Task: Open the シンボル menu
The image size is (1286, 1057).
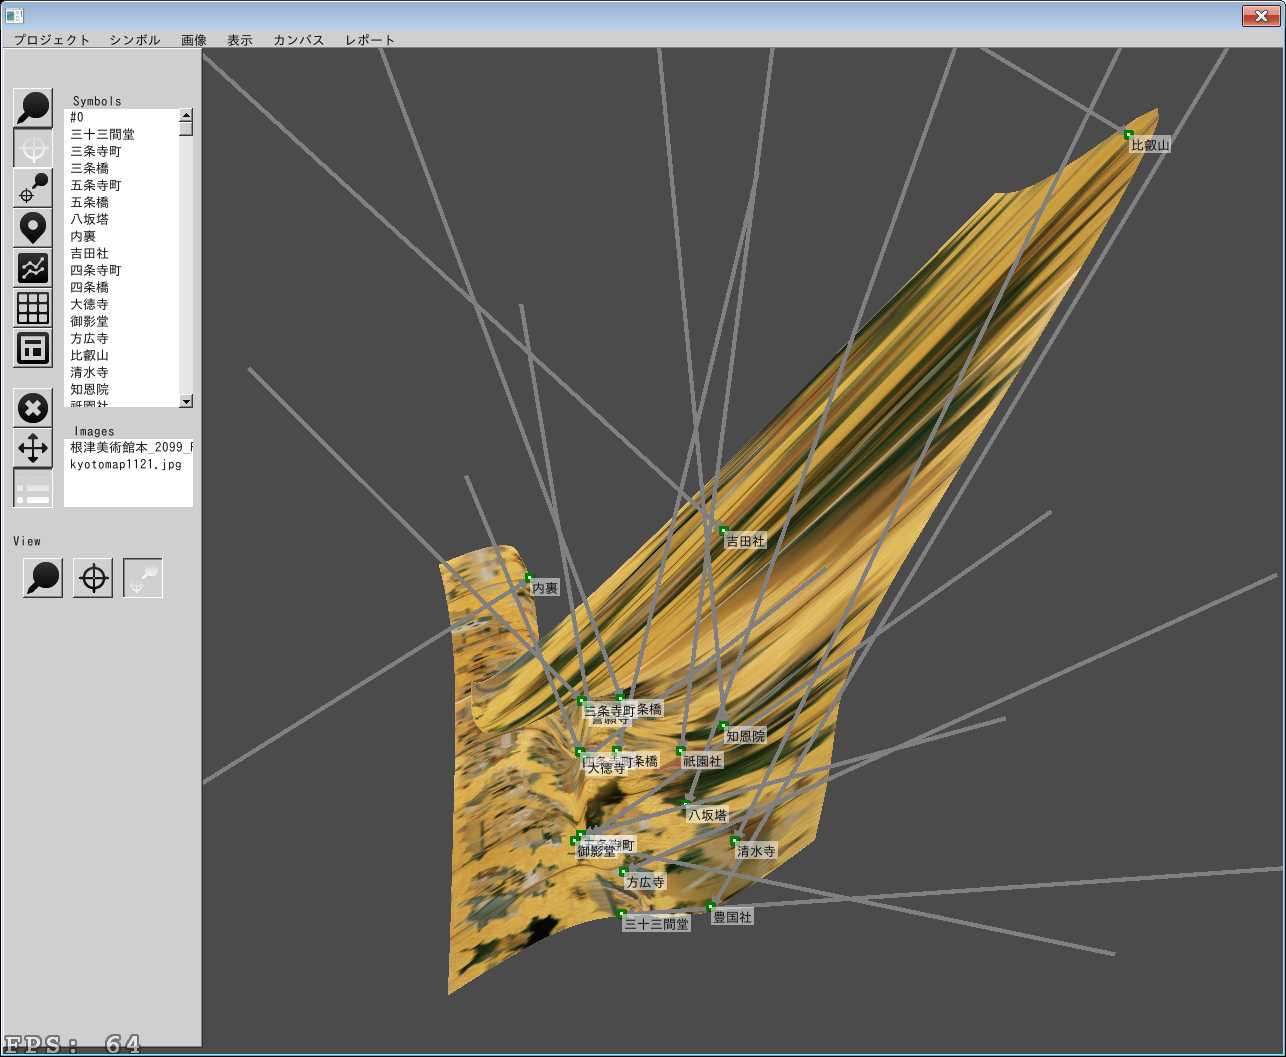Action: tap(135, 40)
